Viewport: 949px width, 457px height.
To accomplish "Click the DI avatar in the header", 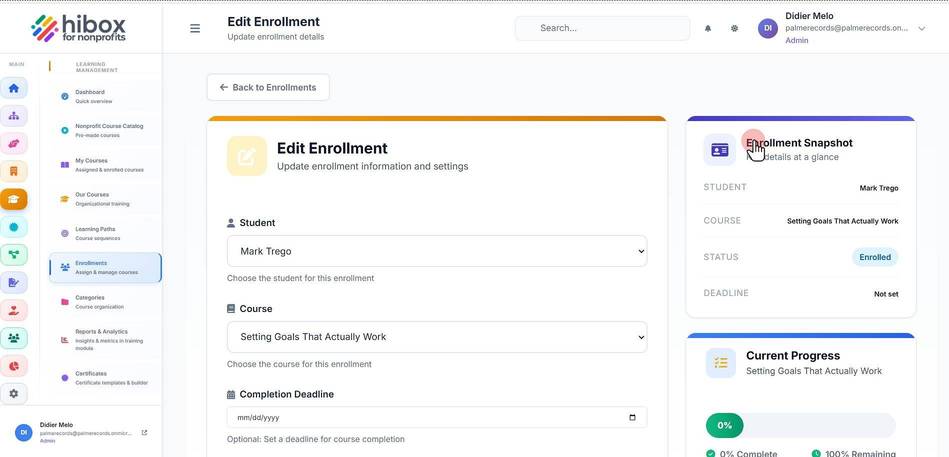I will pos(767,28).
